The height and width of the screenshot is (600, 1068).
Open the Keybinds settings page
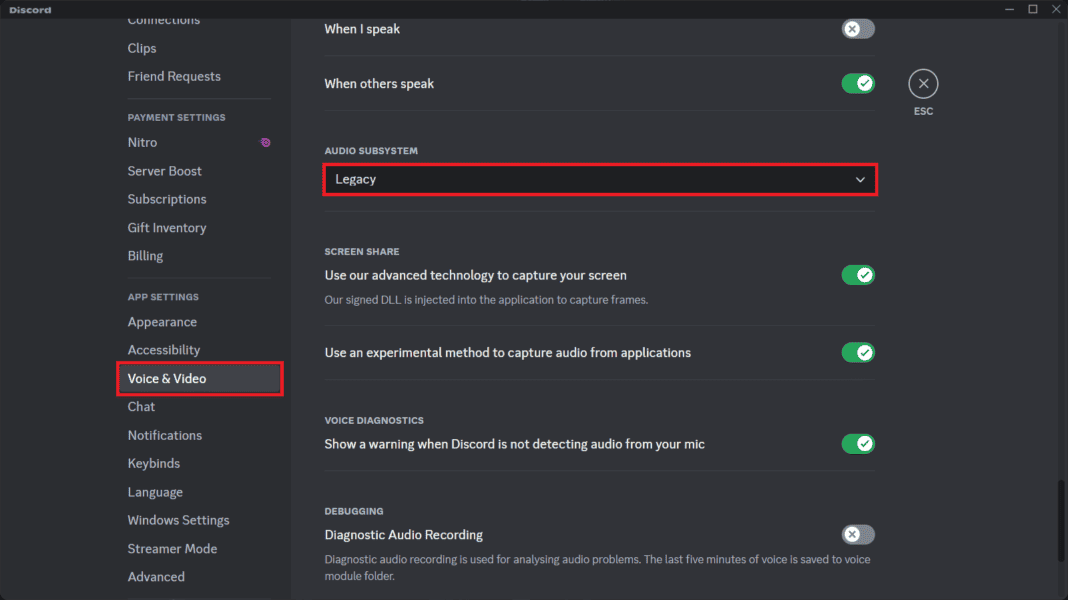pos(153,463)
